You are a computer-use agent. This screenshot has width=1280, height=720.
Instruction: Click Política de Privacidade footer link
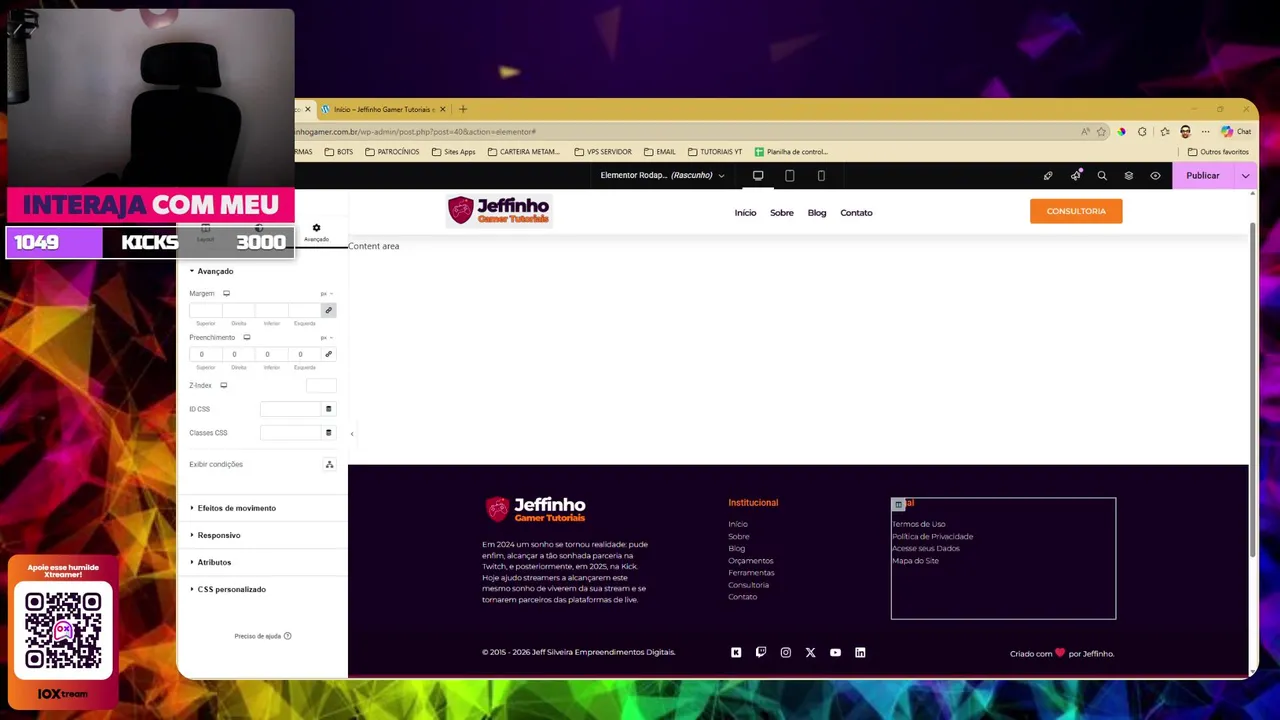[x=932, y=536]
